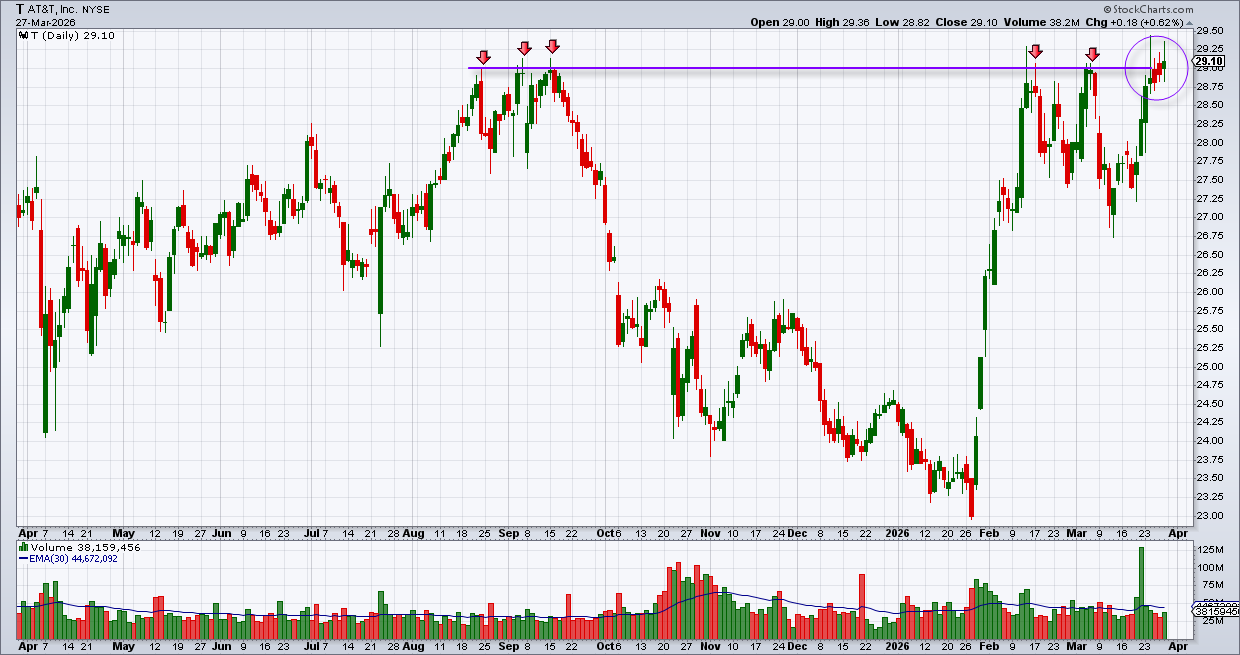Click the Feb label below the volume panel
Screen dimensions: 1240x655
[x=988, y=647]
